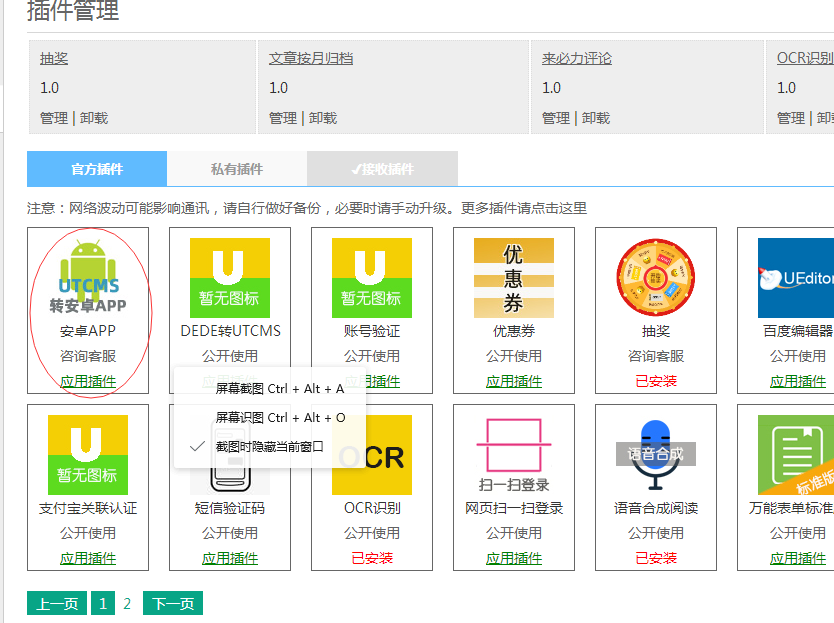
Task: Click 已安装 under 语音合成阅读
Action: coord(656,558)
